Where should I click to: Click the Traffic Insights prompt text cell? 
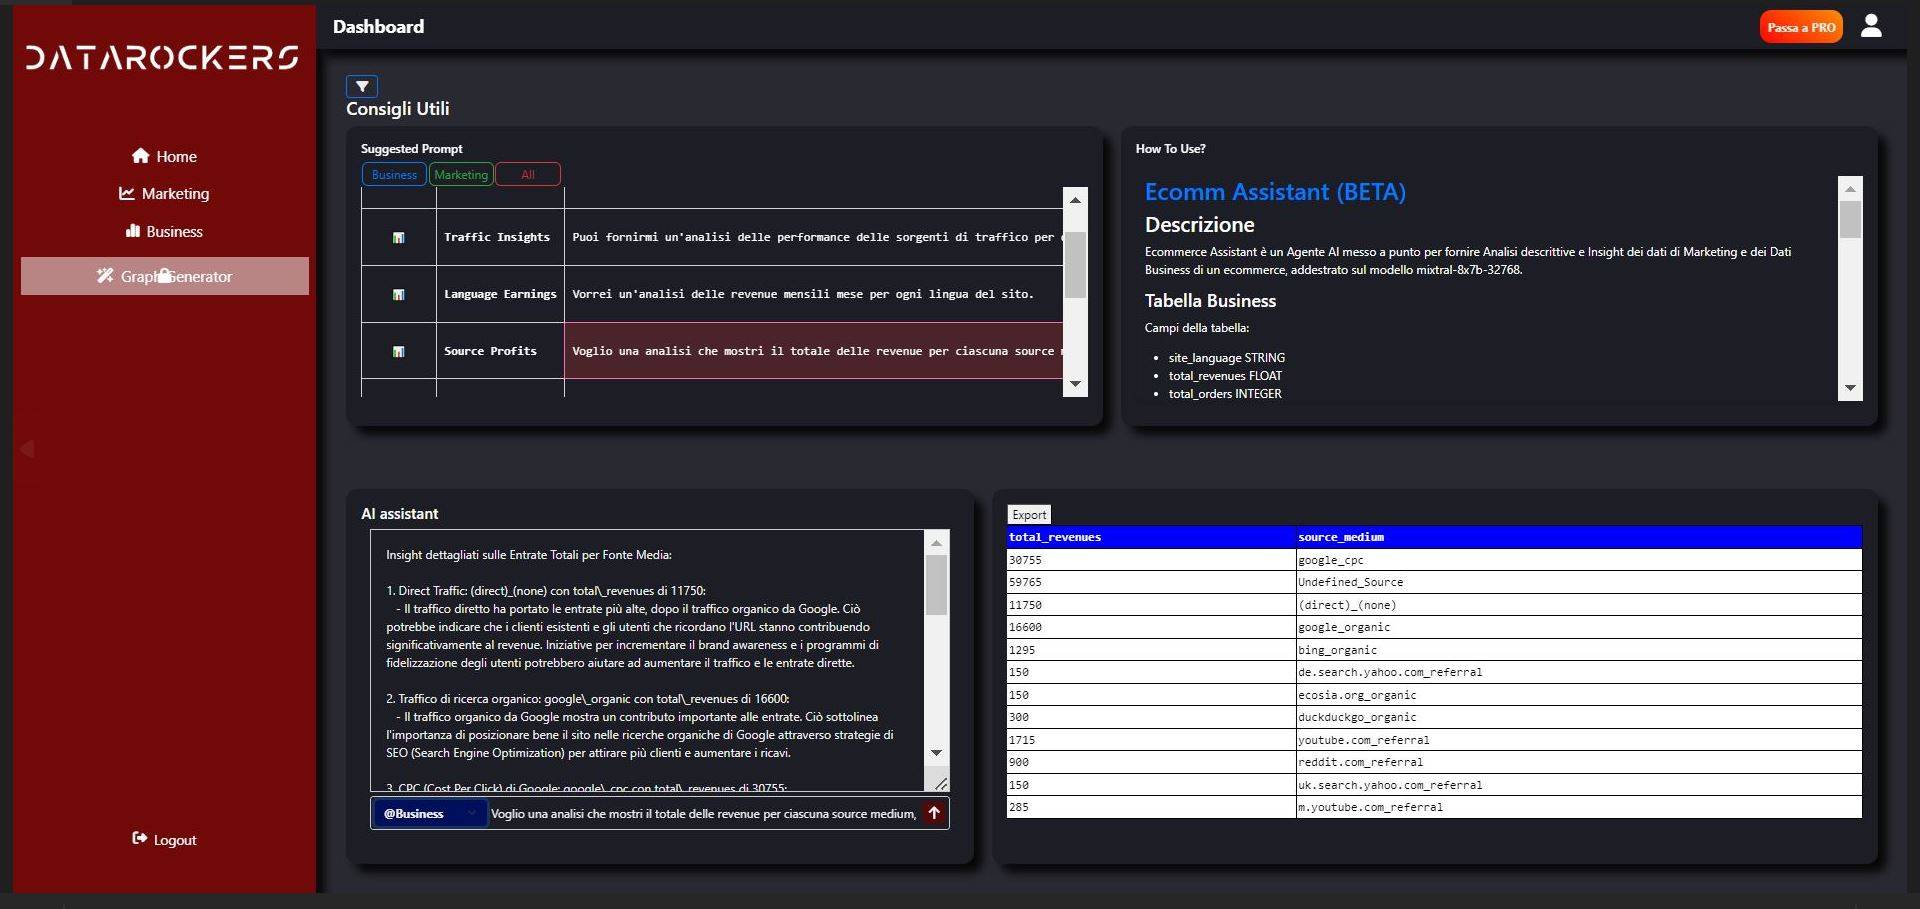point(813,237)
